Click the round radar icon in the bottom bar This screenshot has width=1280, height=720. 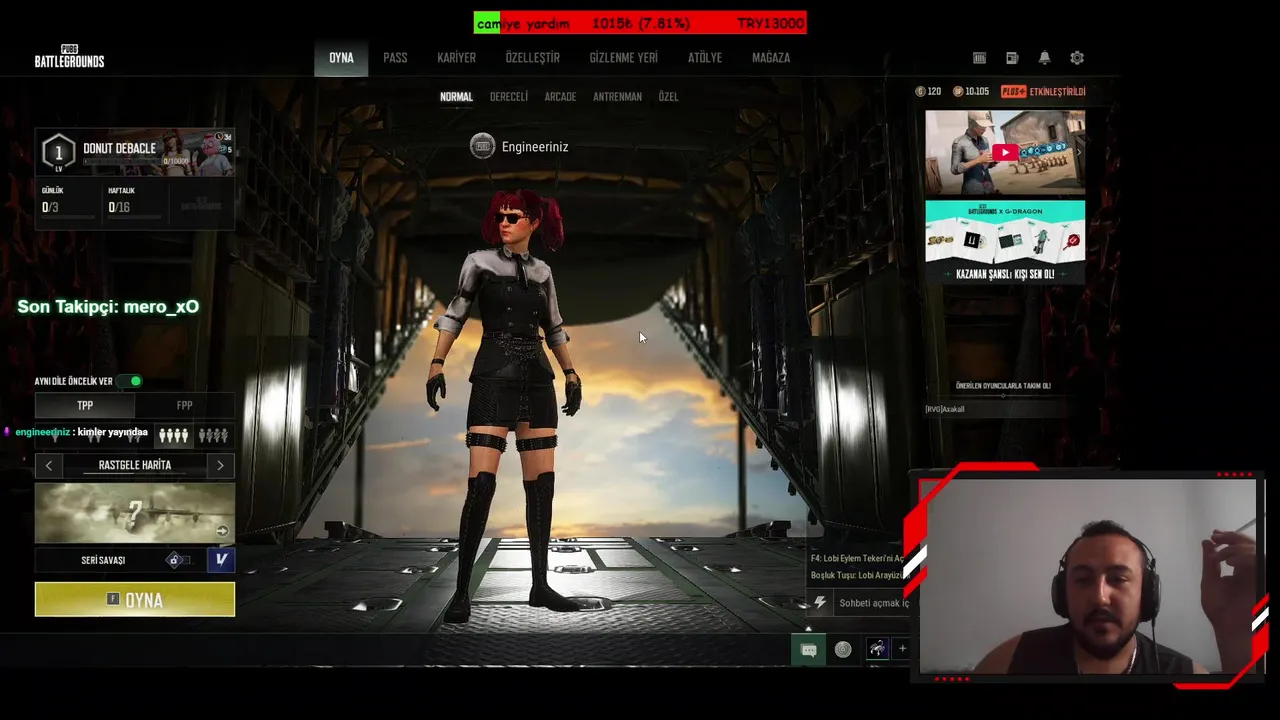[843, 650]
